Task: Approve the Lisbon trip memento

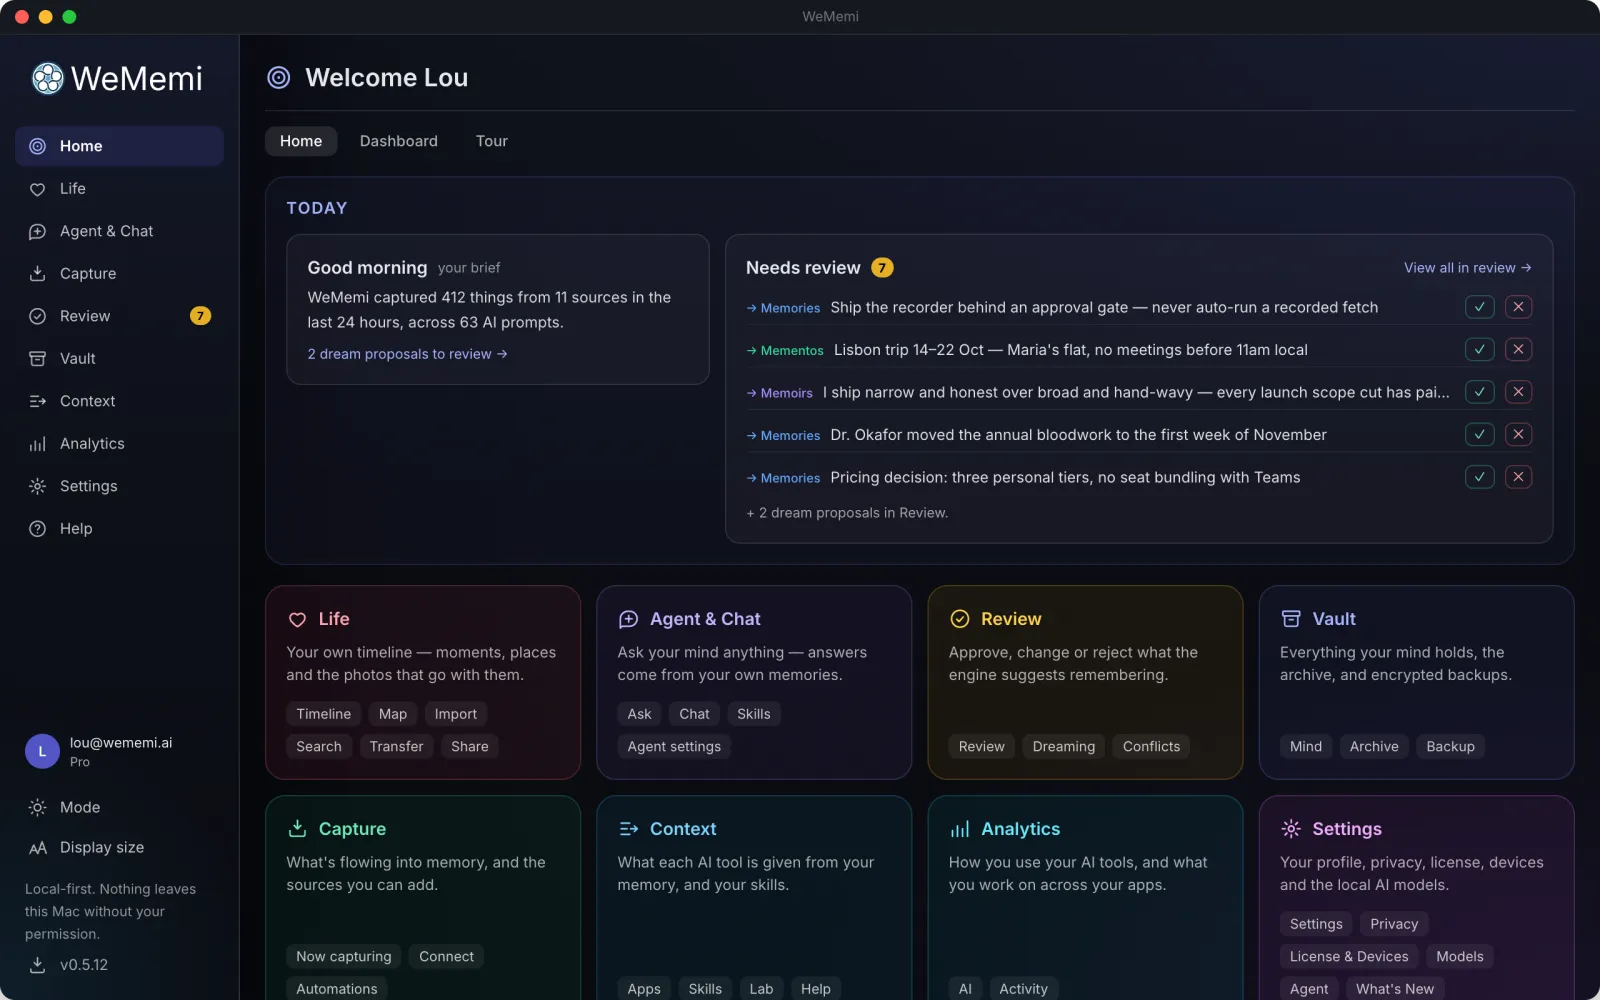Action: pyautogui.click(x=1479, y=350)
